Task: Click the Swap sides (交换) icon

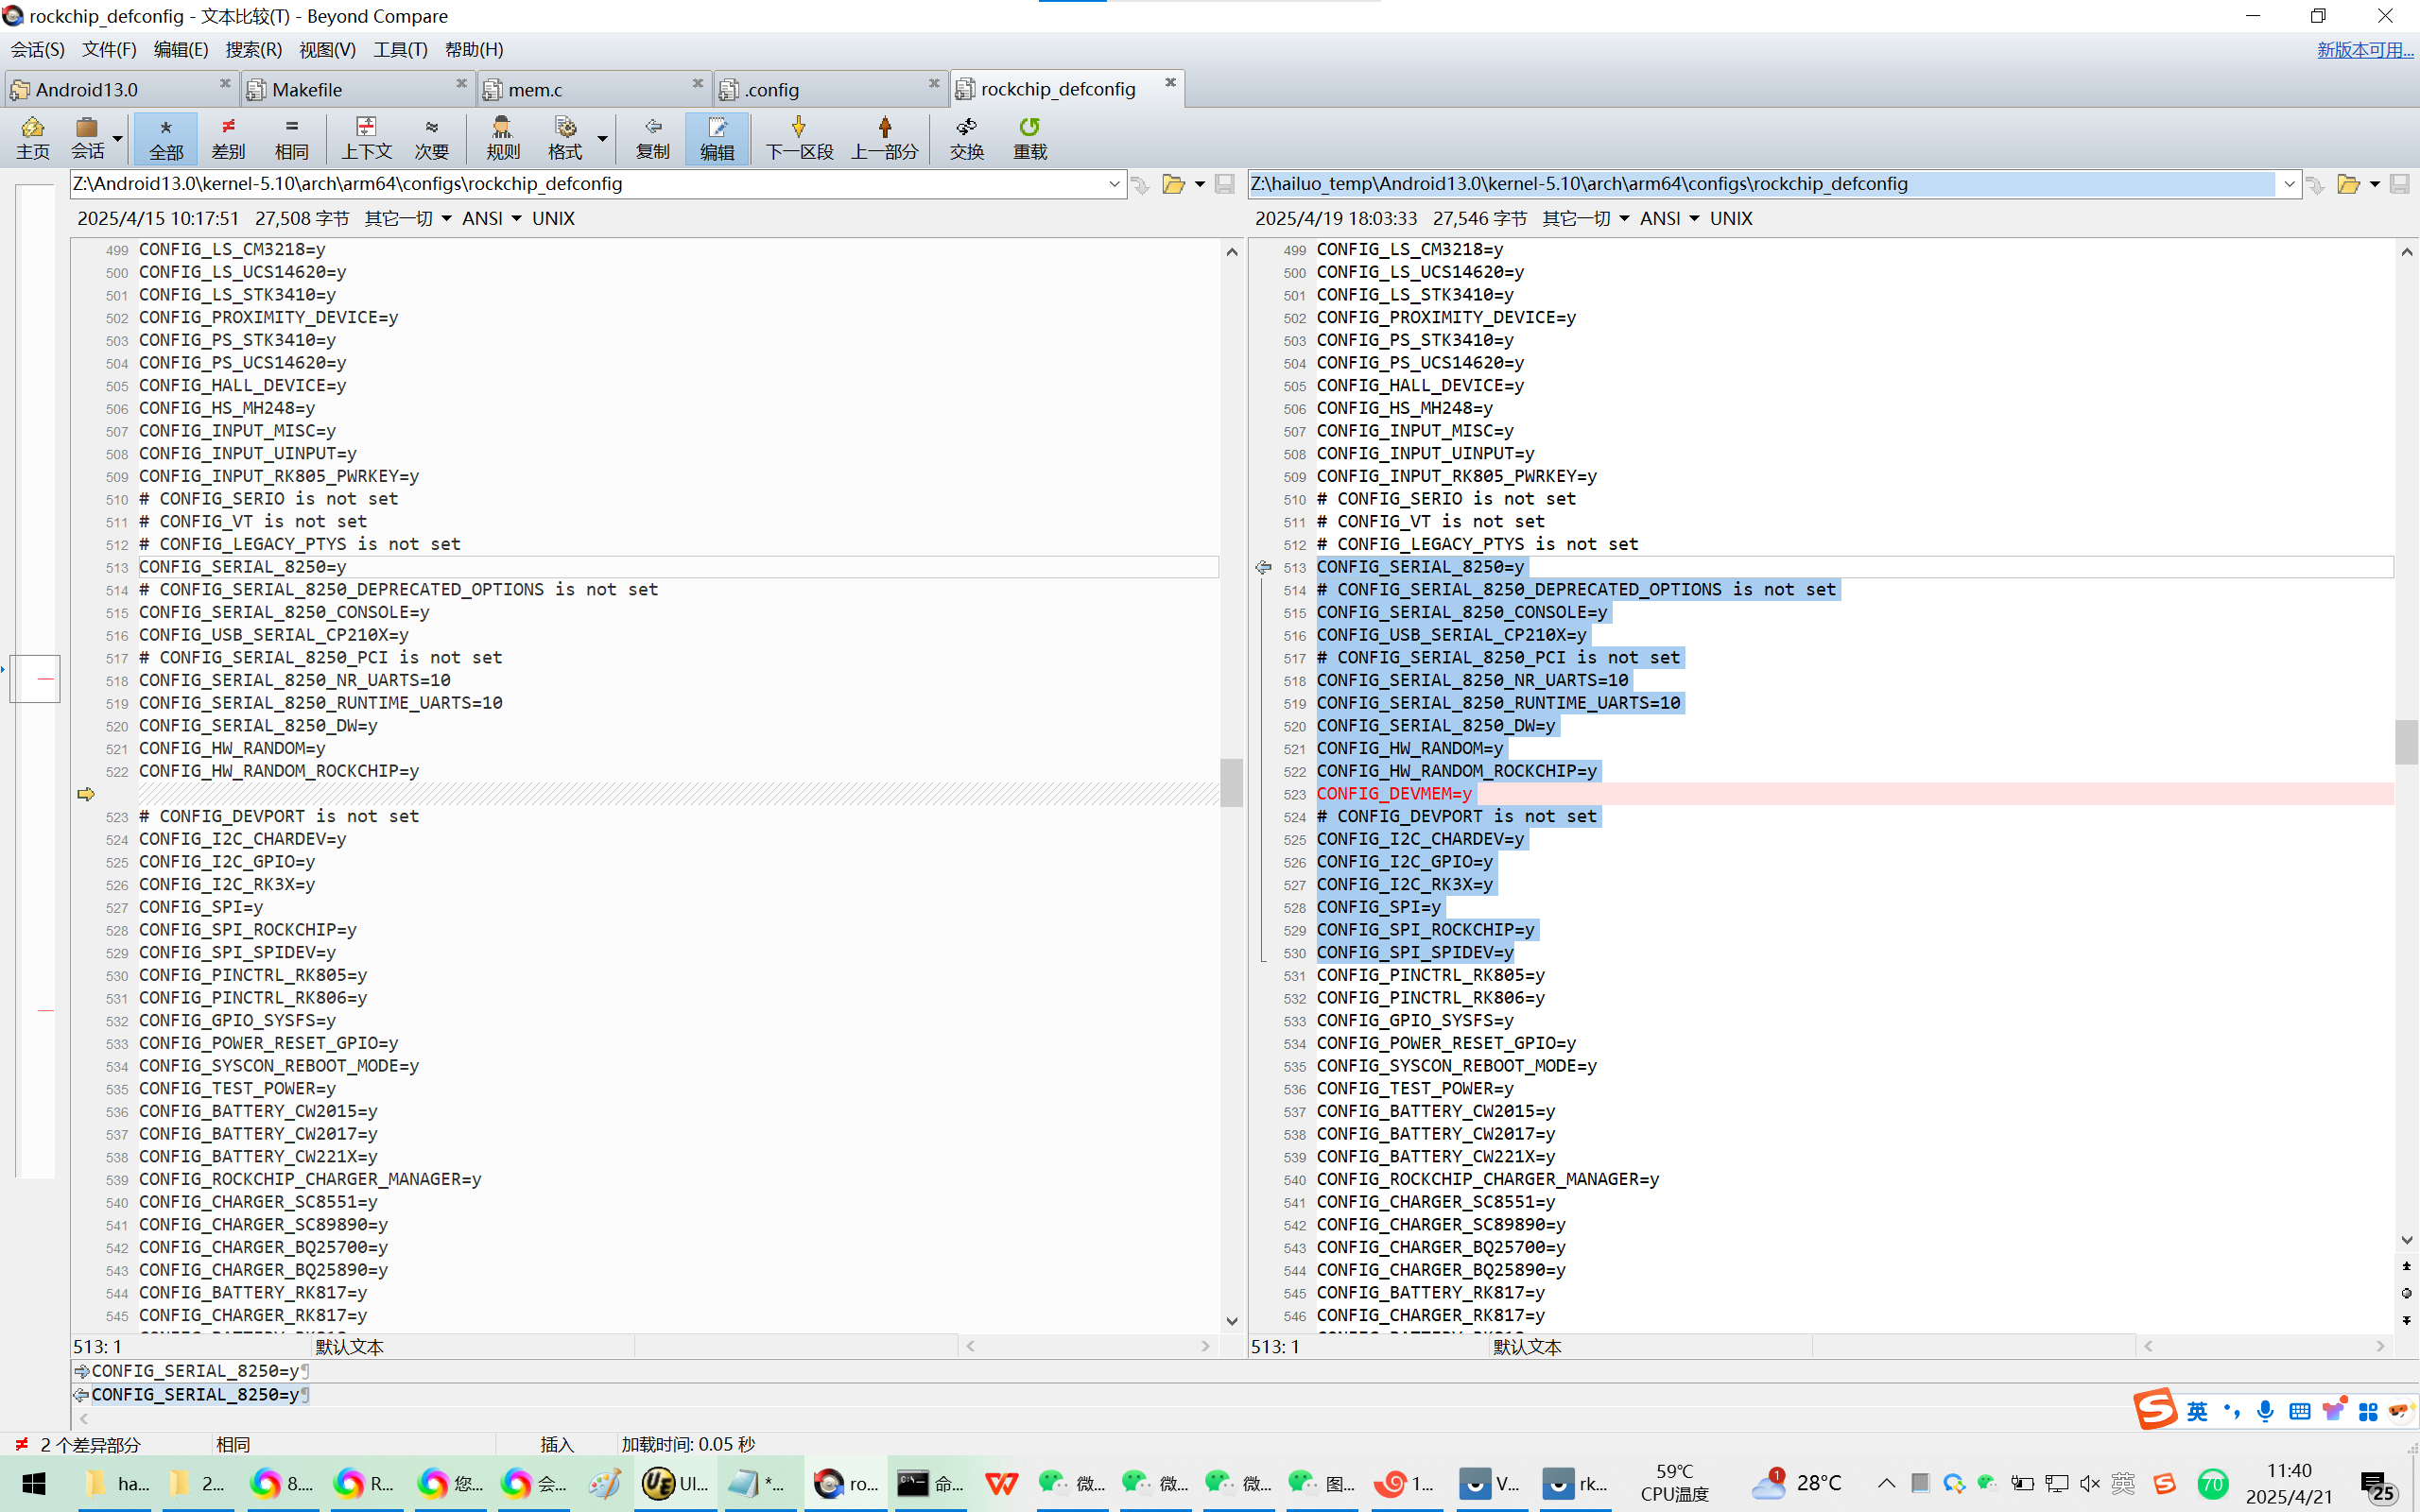Action: [966, 137]
